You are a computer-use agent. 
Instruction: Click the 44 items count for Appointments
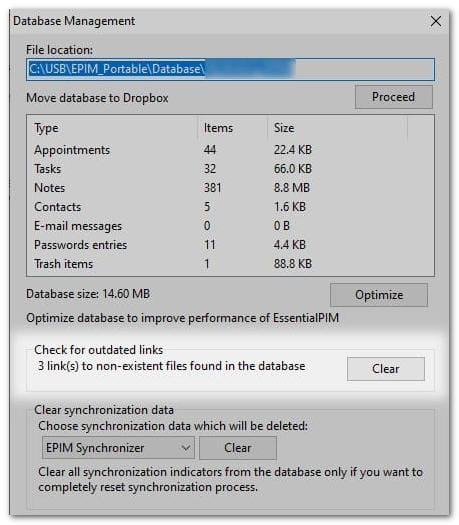click(210, 150)
